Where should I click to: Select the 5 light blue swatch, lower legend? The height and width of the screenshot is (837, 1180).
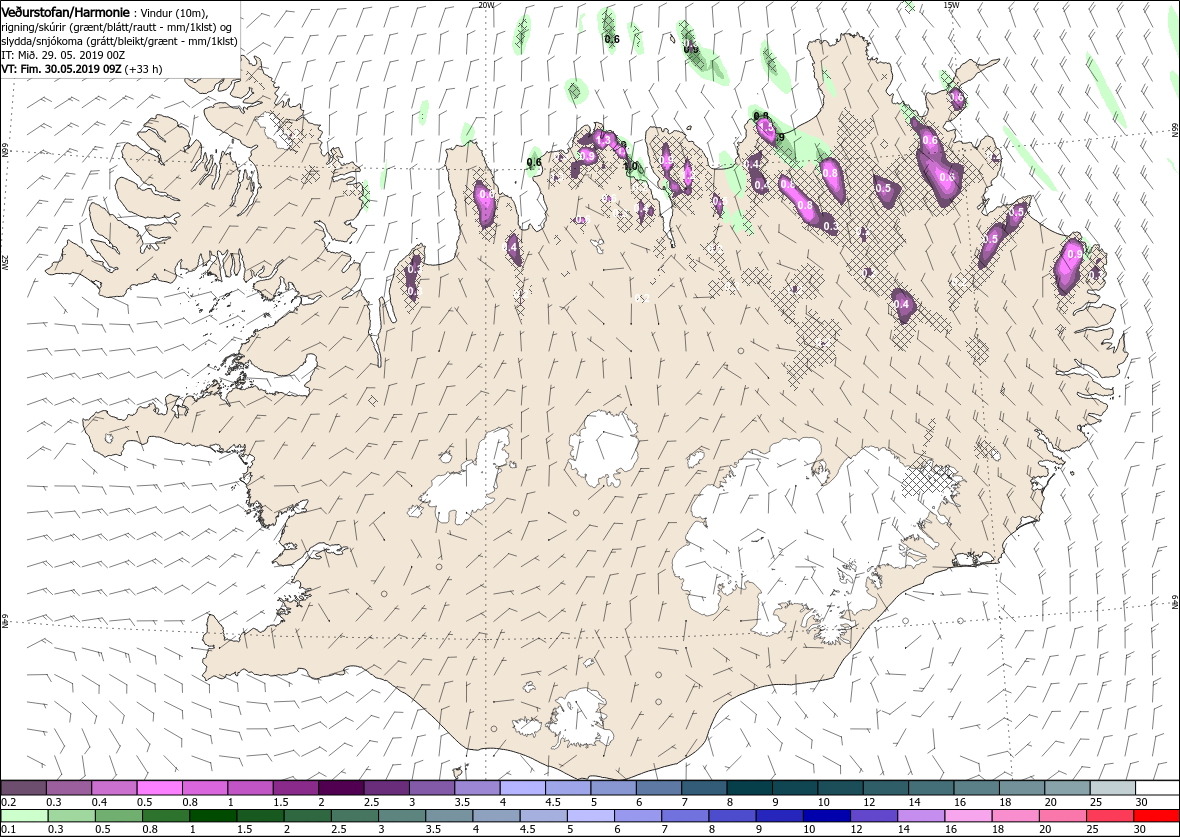pos(591,816)
